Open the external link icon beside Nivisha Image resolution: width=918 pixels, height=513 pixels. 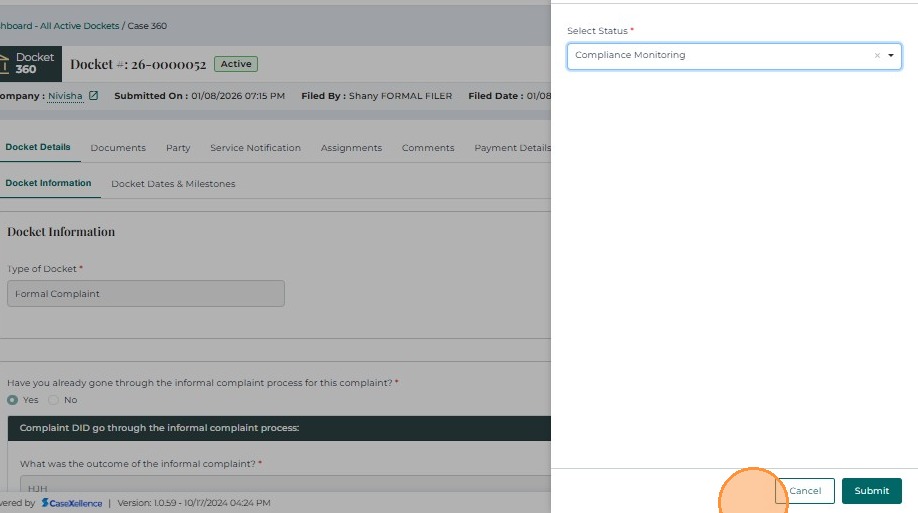pos(94,96)
